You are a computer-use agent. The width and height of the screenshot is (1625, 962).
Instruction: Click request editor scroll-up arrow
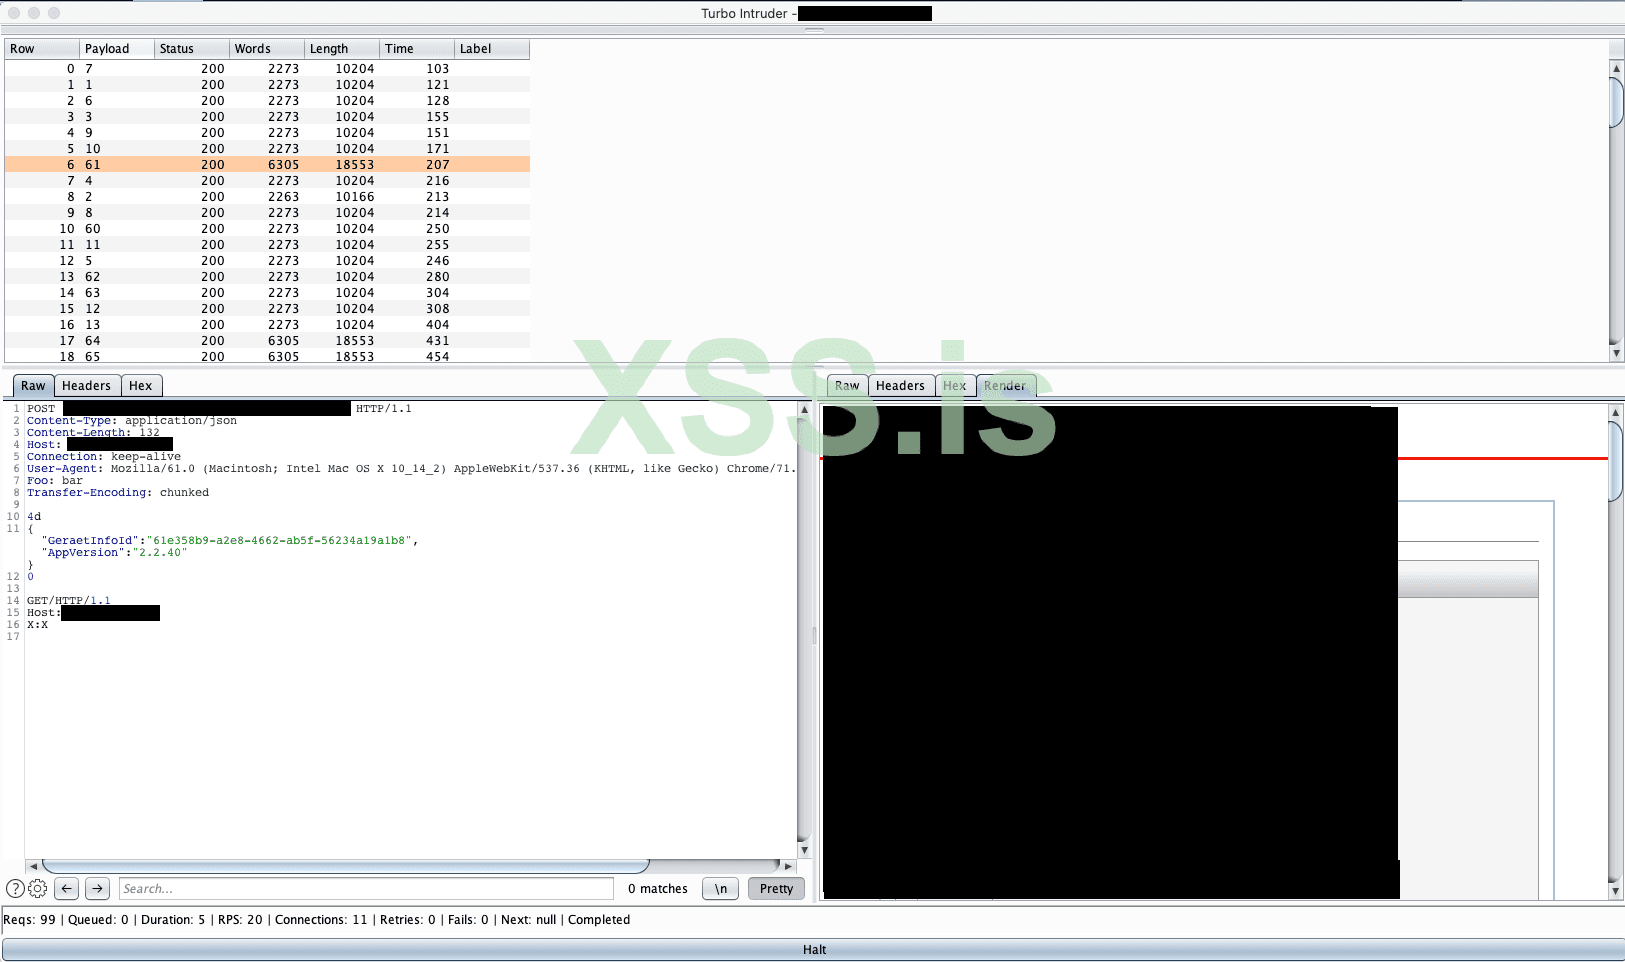[x=804, y=409]
